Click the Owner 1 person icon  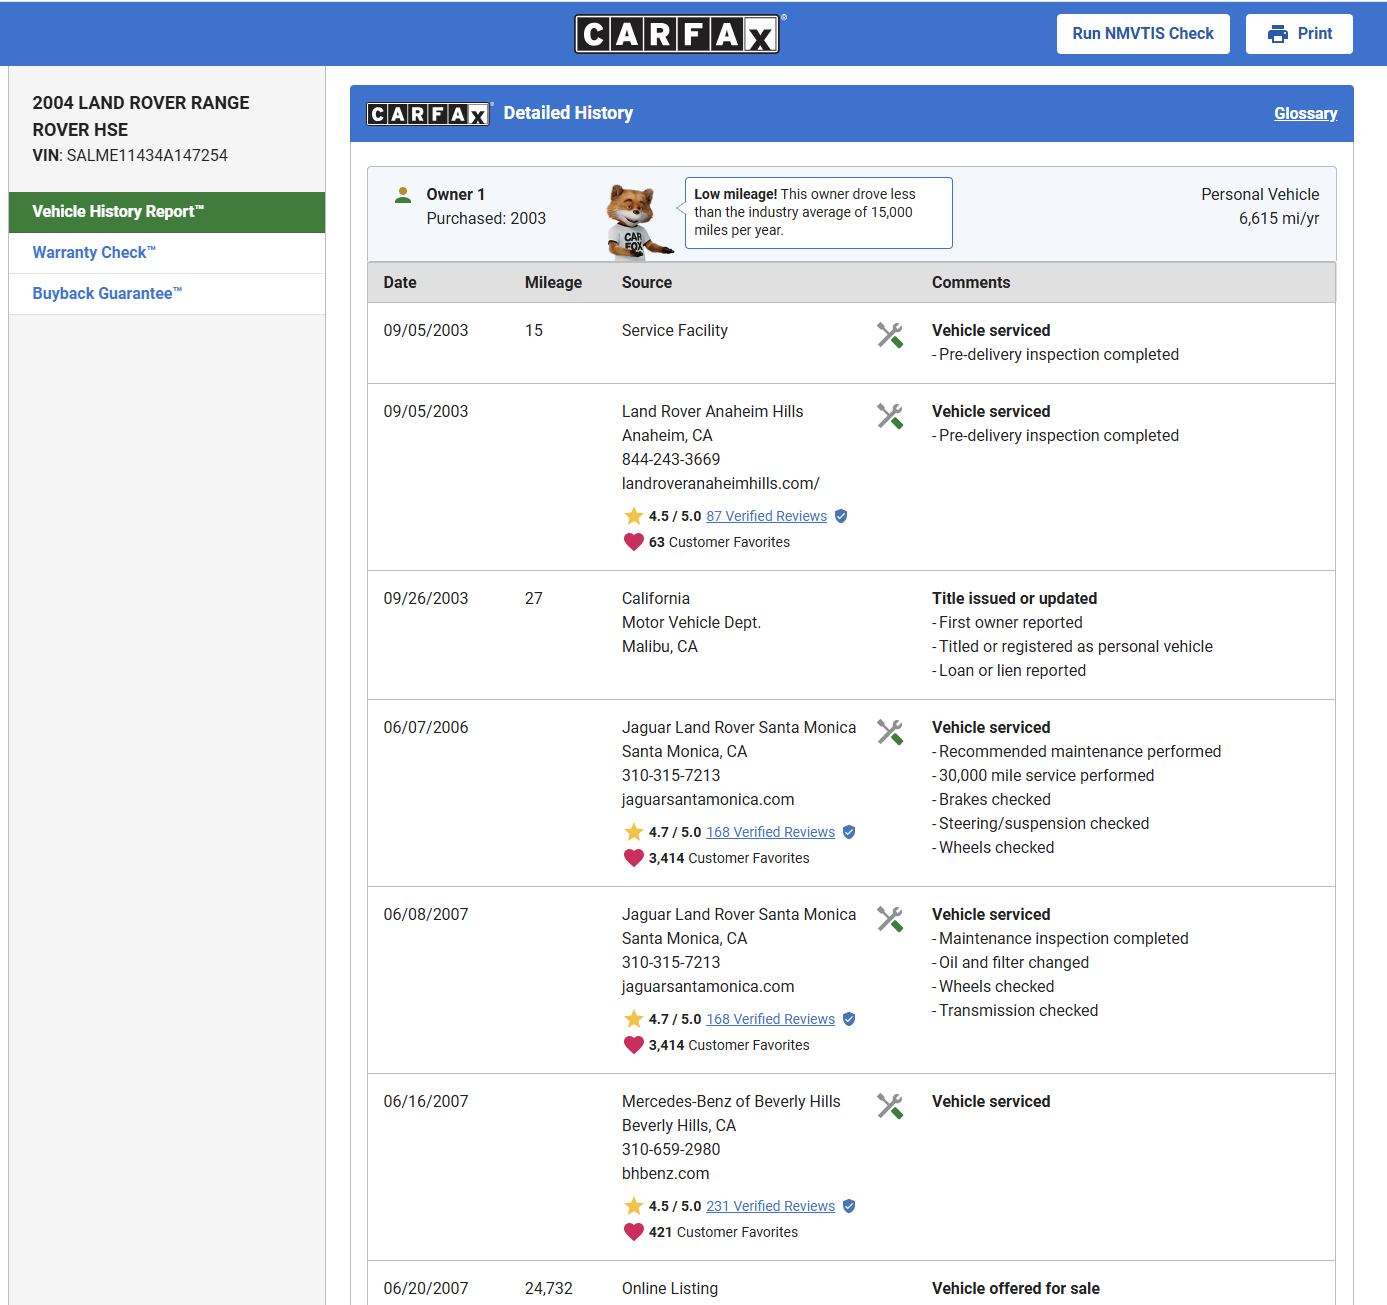pos(403,195)
